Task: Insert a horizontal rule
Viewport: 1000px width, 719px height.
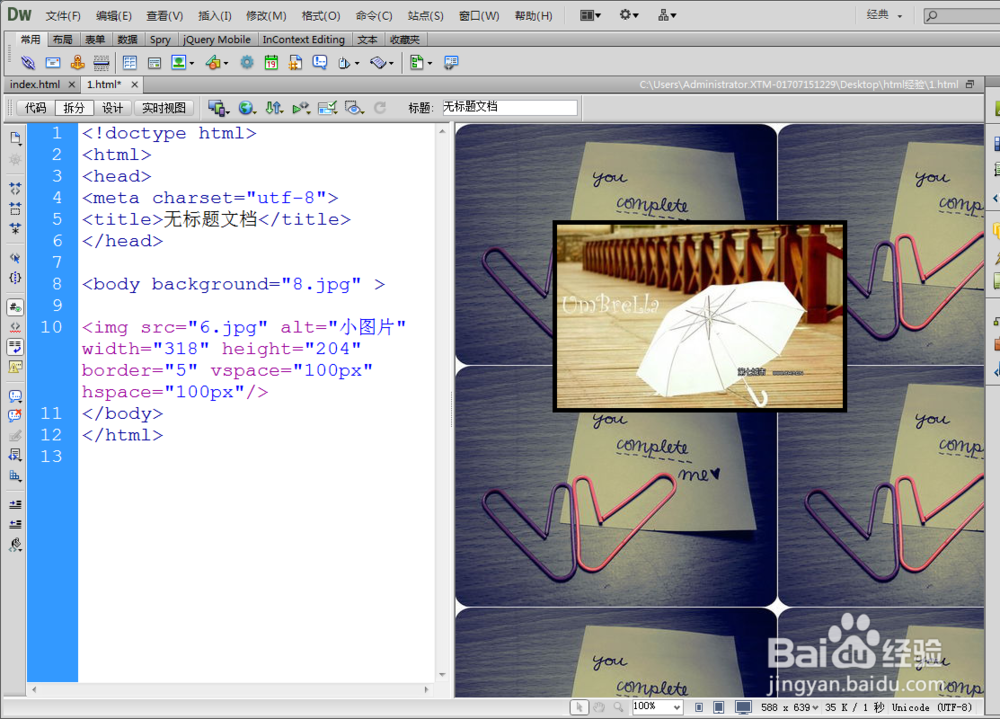Action: pos(101,63)
